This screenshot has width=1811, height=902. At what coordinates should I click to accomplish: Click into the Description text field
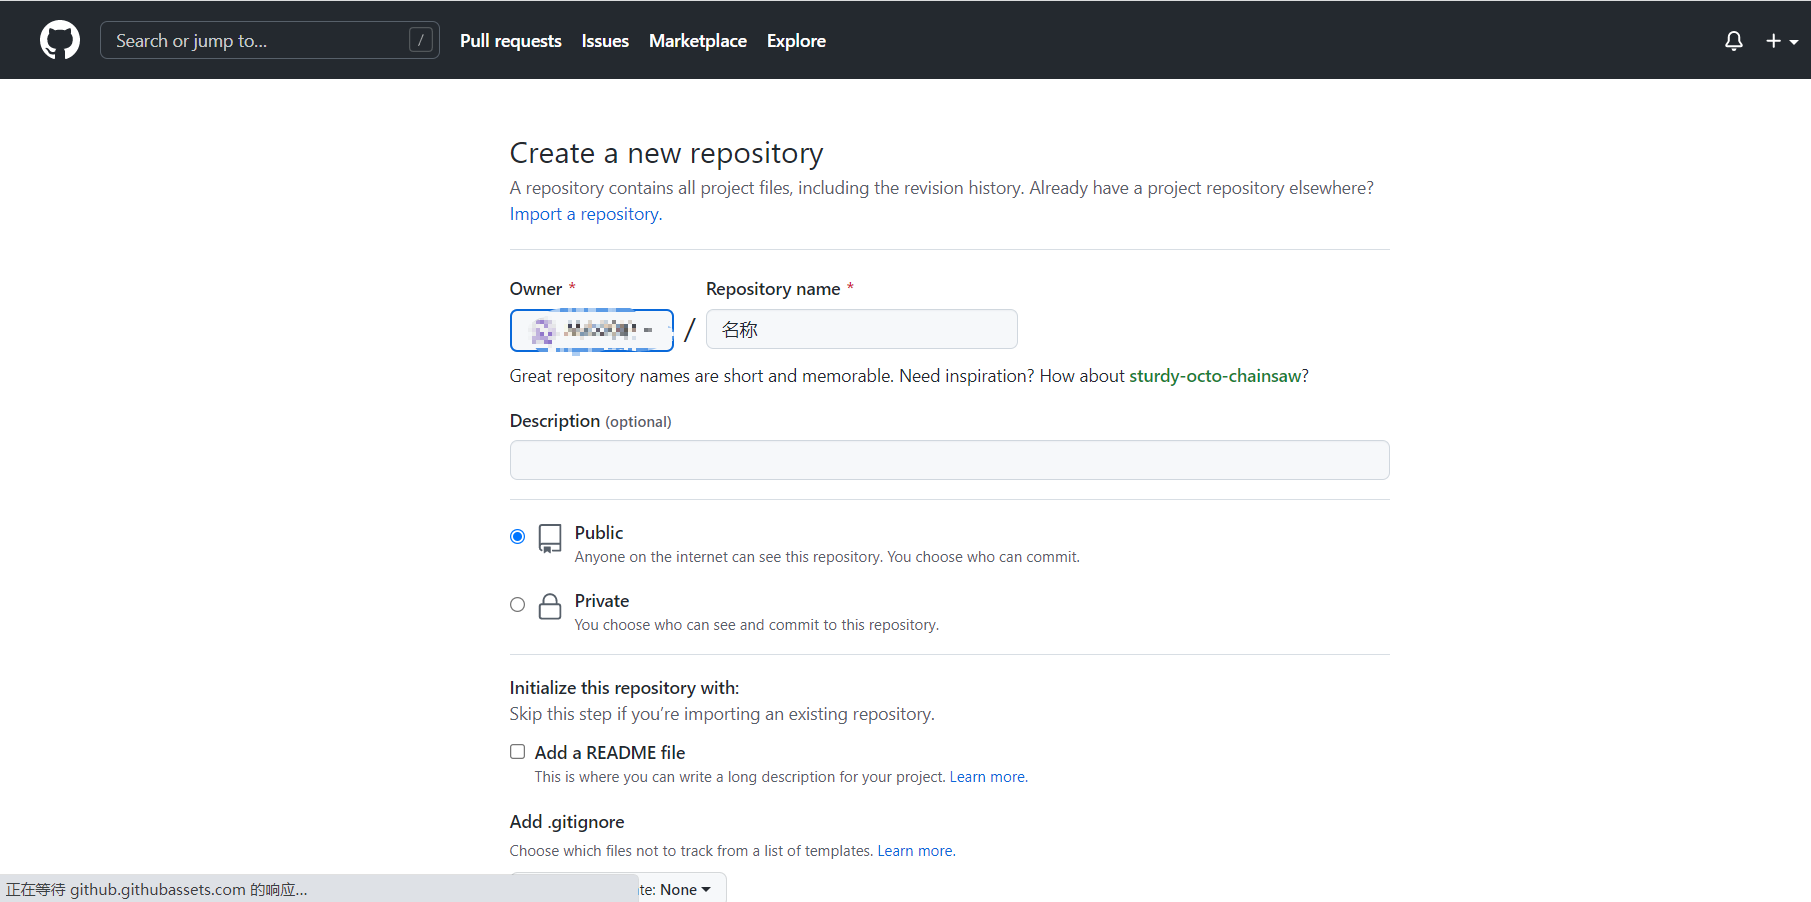pos(949,460)
